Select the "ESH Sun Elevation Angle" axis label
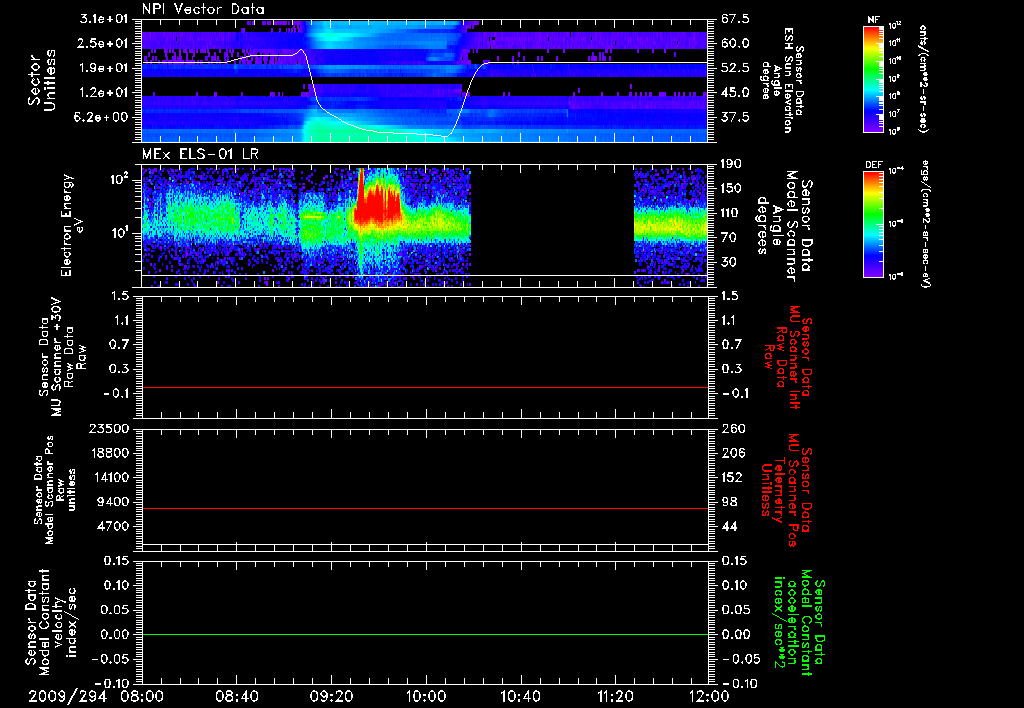Viewport: 1024px width, 708px height. pos(783,80)
